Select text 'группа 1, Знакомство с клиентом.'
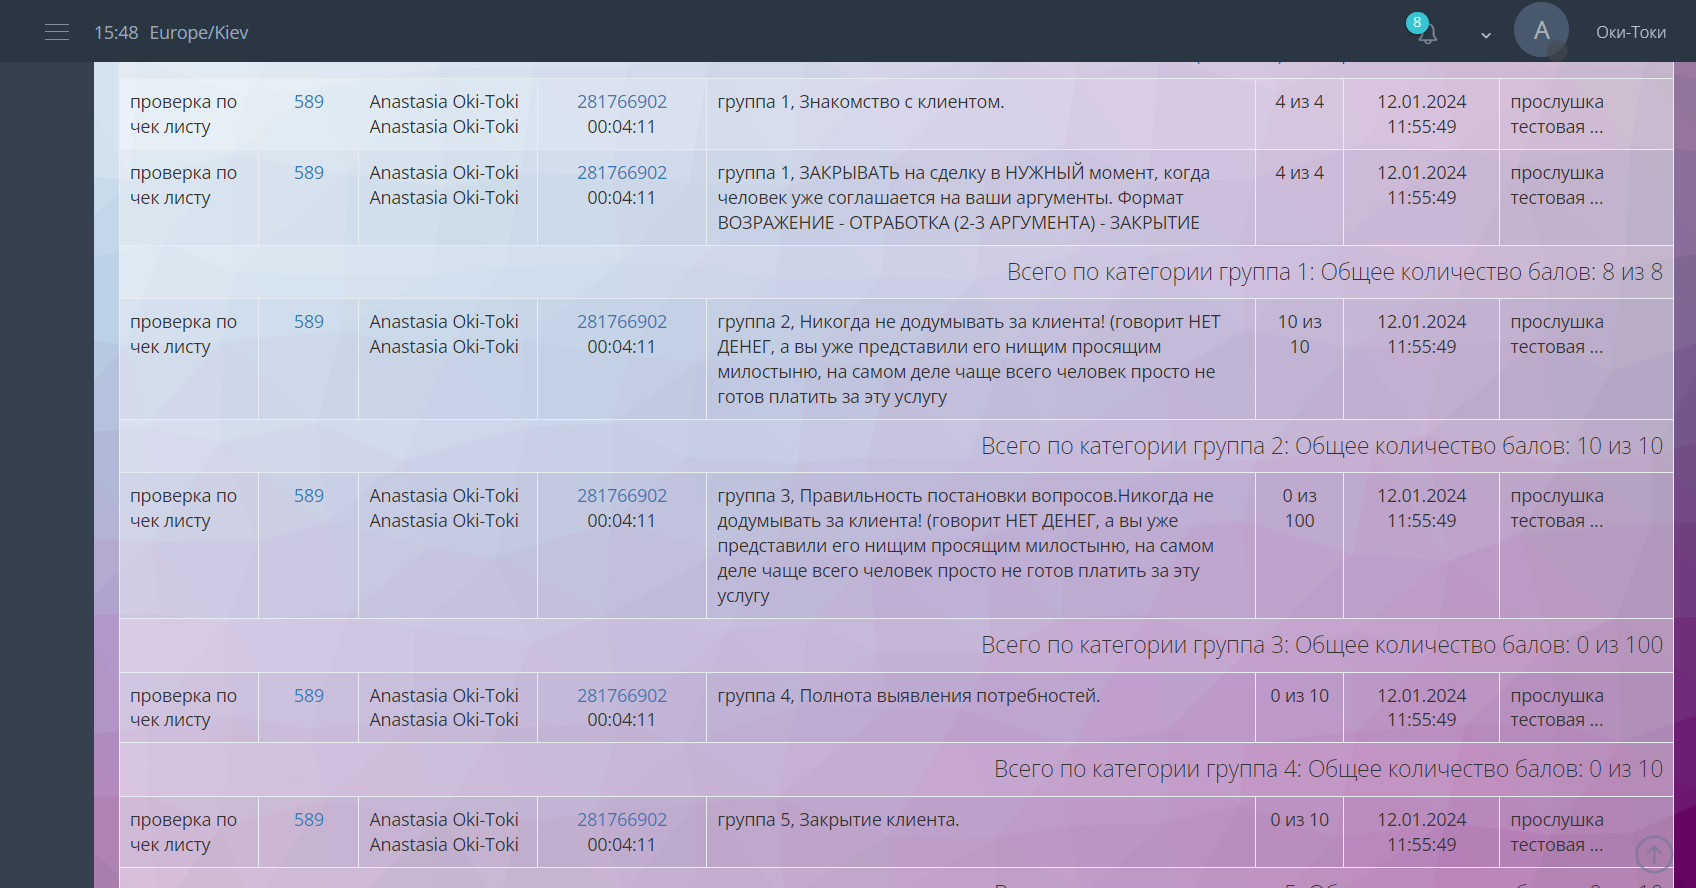Screen dimensions: 1696x888 coord(861,102)
